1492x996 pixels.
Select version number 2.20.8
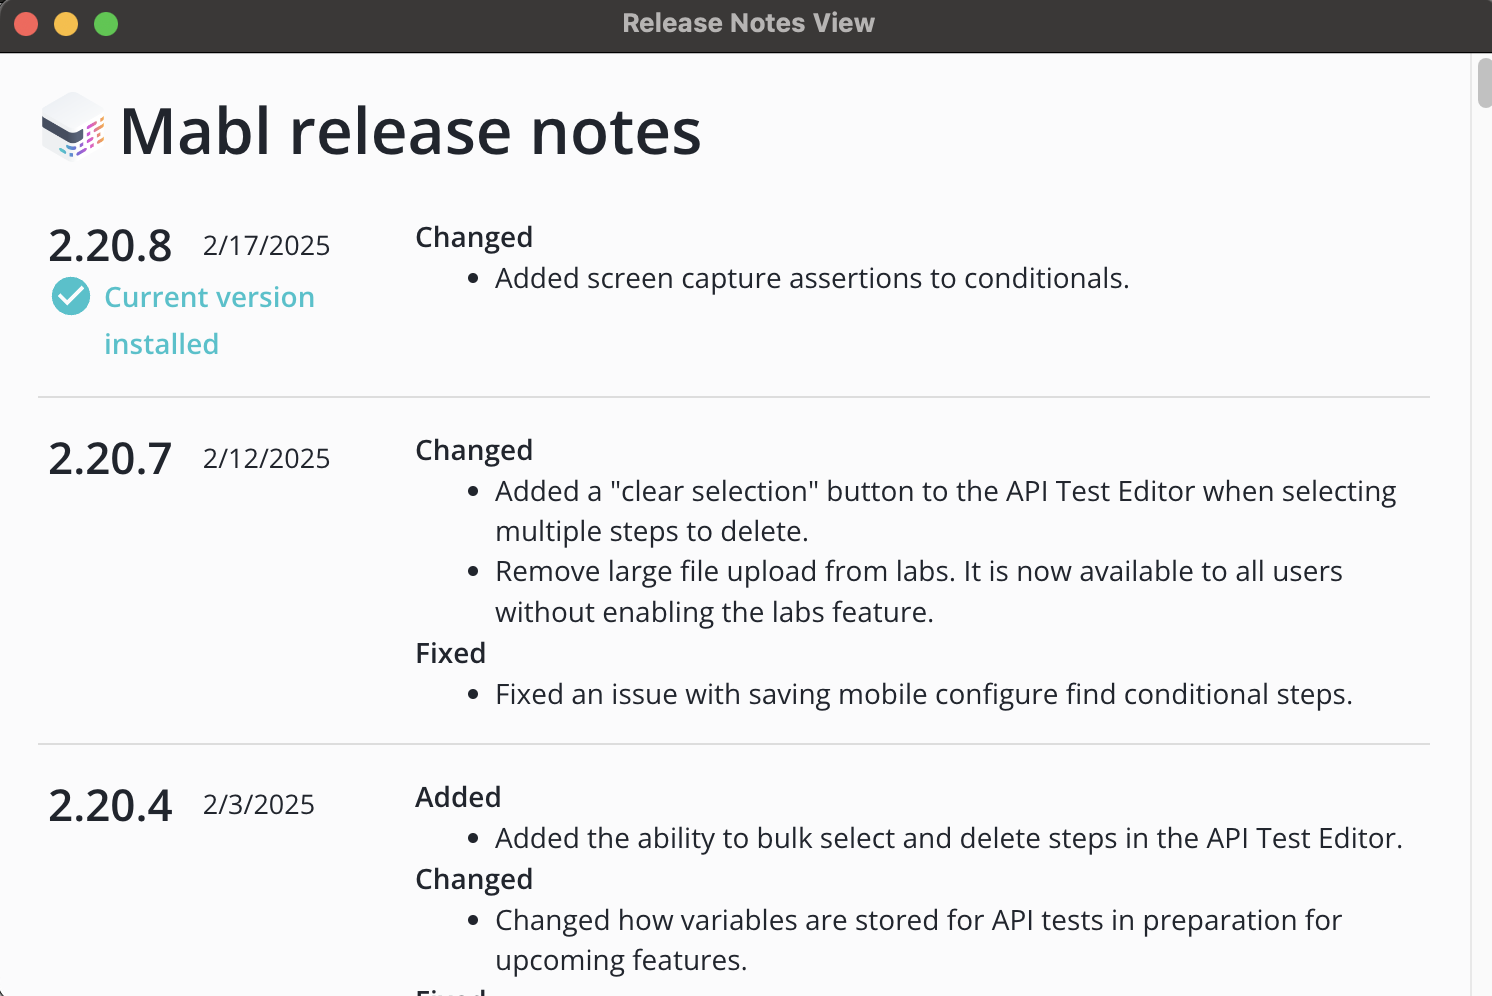coord(110,246)
